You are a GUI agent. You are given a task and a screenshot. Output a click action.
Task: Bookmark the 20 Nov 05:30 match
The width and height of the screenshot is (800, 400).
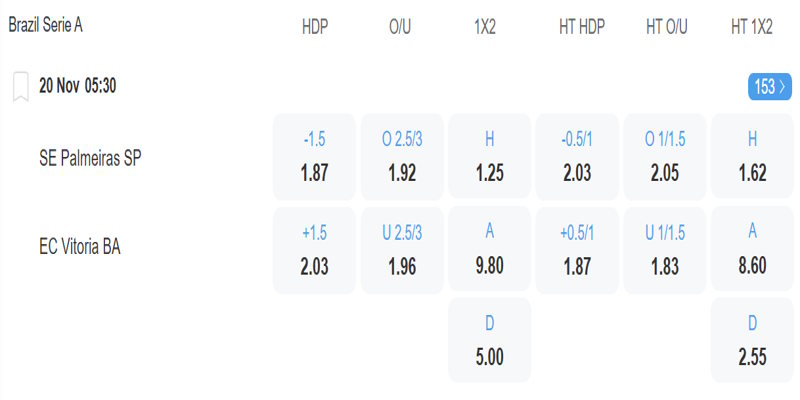(x=20, y=87)
